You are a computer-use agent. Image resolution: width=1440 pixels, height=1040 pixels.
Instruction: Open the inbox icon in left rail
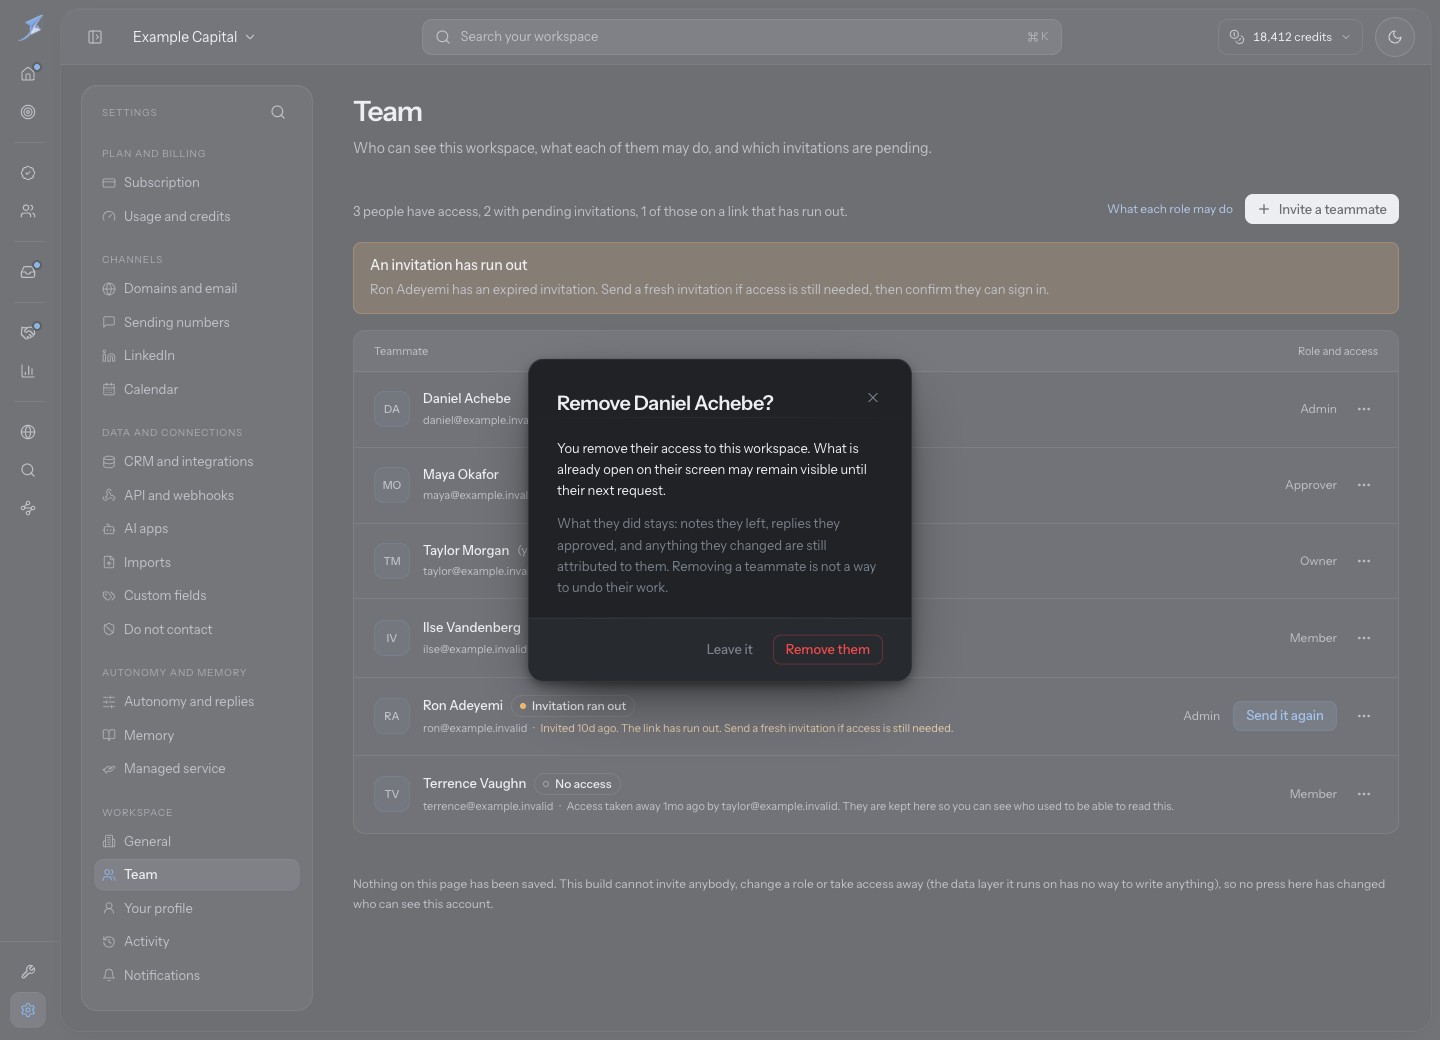(x=28, y=271)
